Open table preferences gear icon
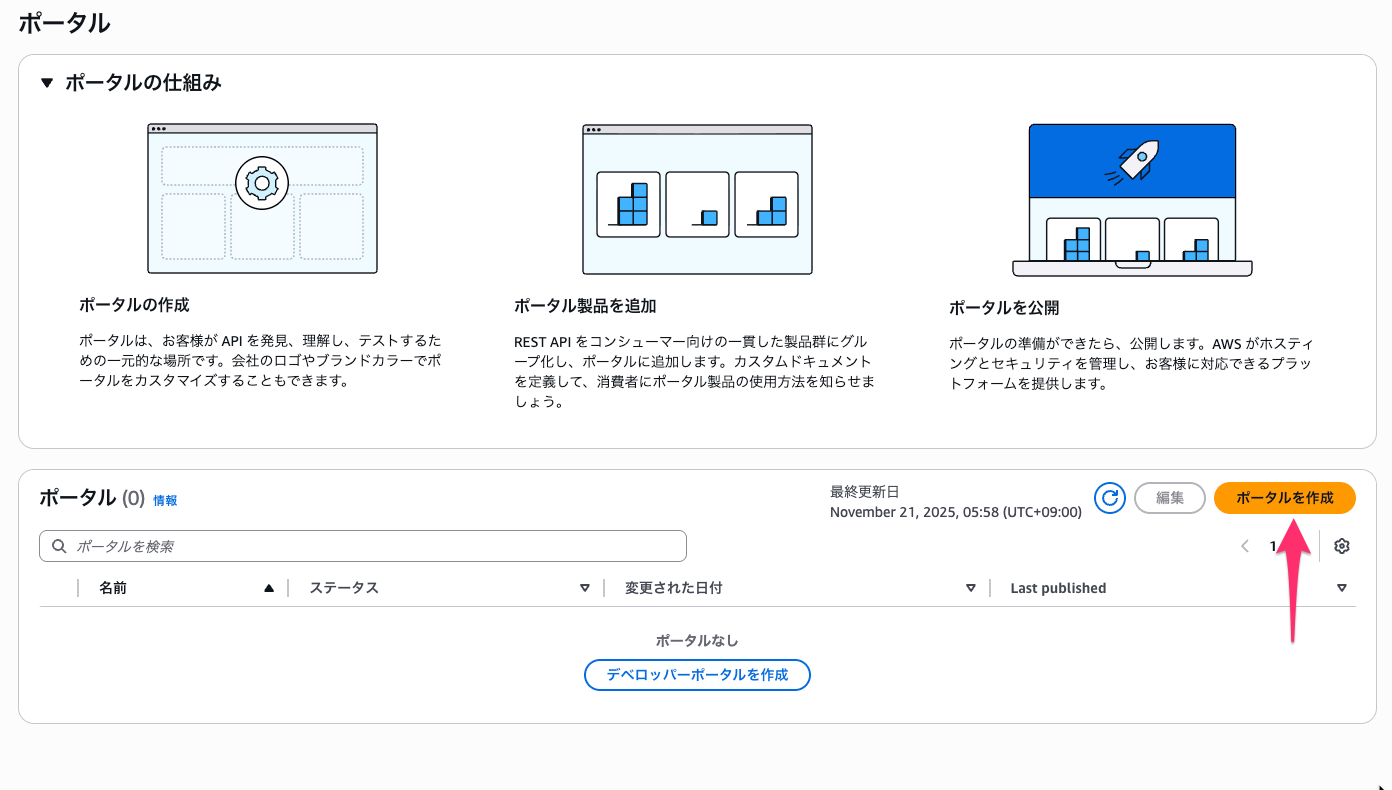 click(x=1342, y=546)
